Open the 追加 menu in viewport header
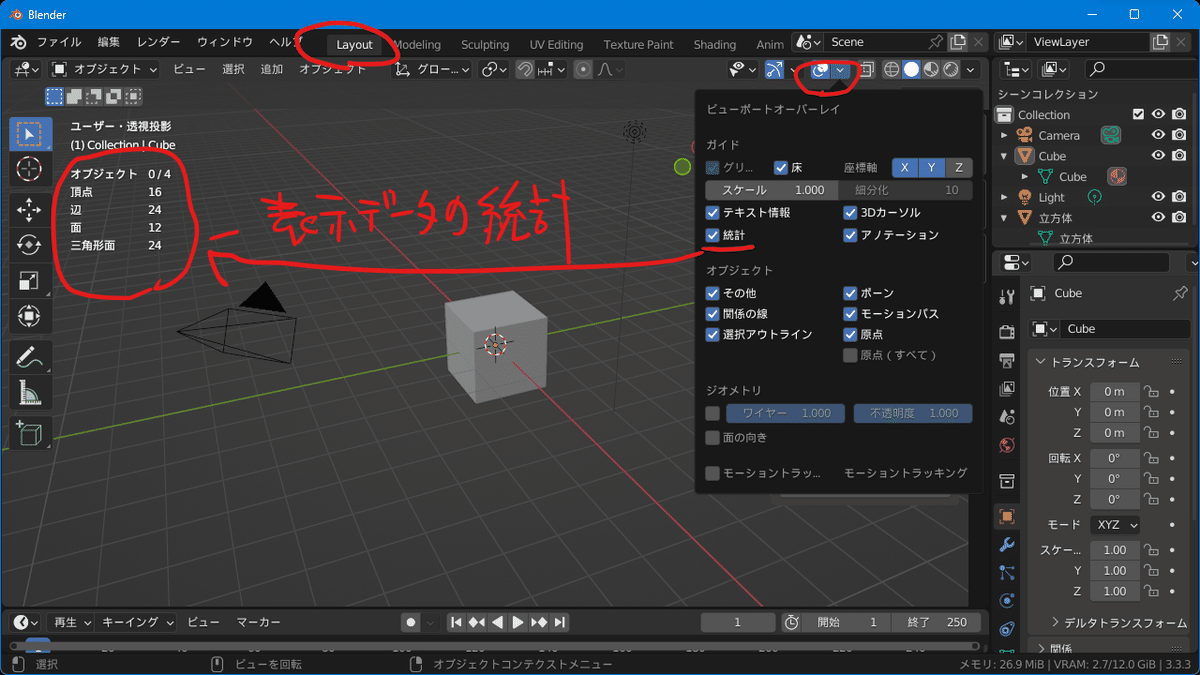Viewport: 1200px width, 675px height. (x=272, y=69)
